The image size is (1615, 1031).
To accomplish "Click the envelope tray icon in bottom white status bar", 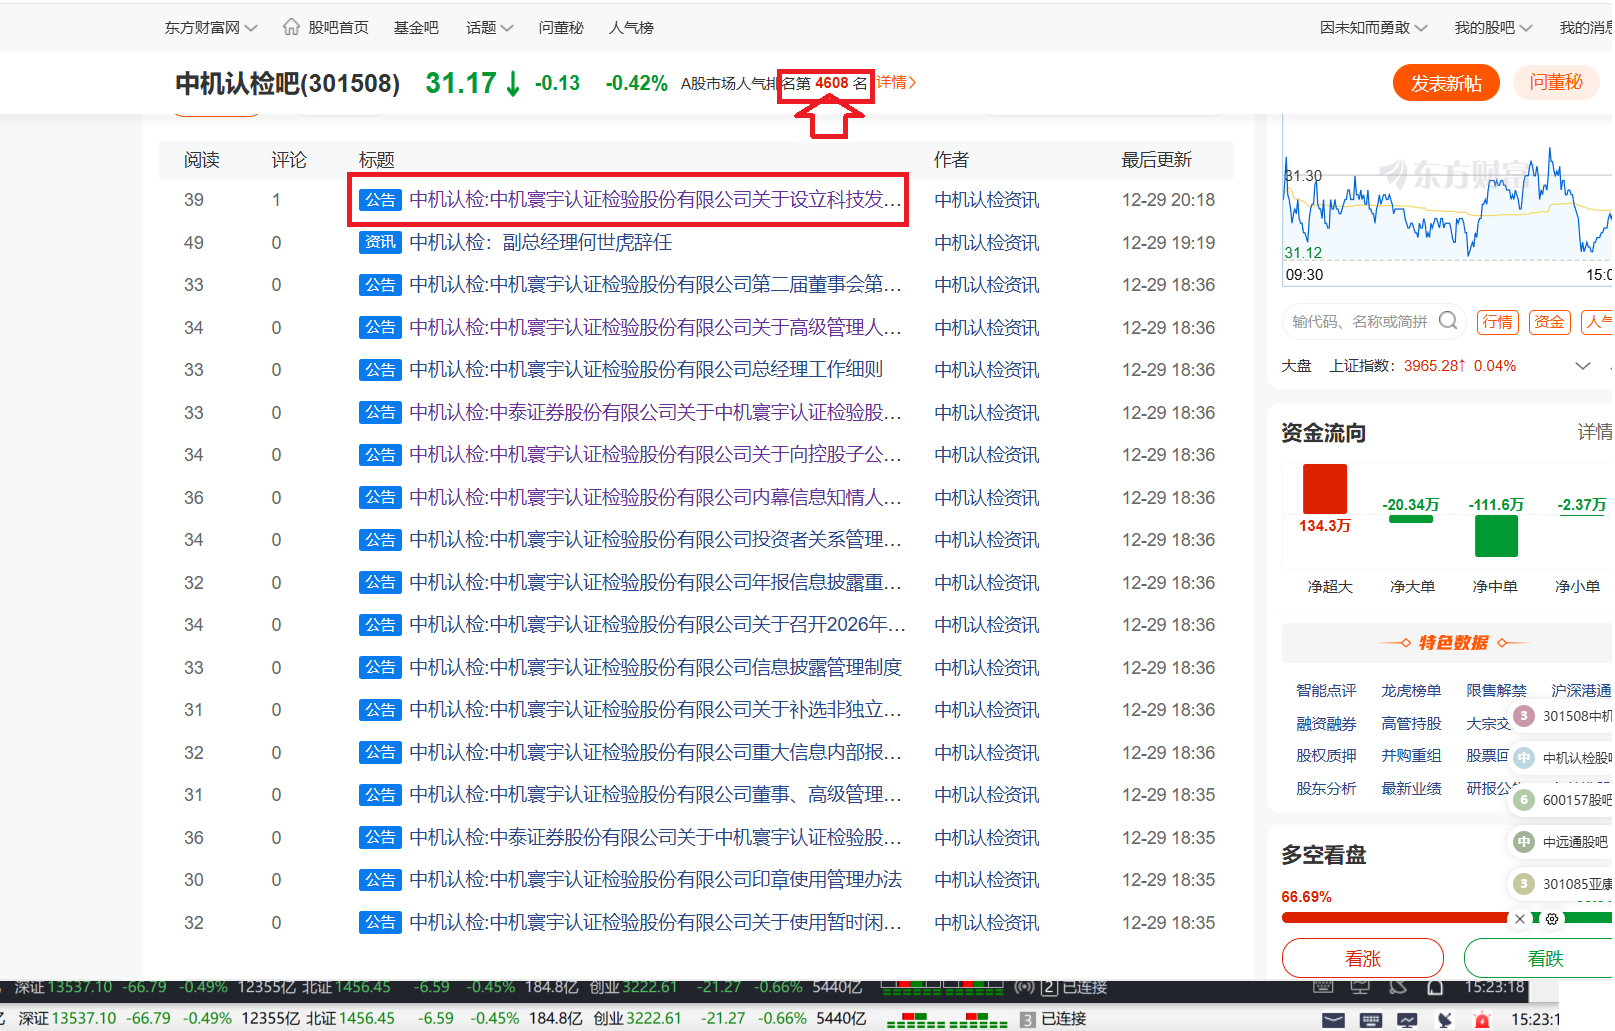I will coord(1334,1019).
